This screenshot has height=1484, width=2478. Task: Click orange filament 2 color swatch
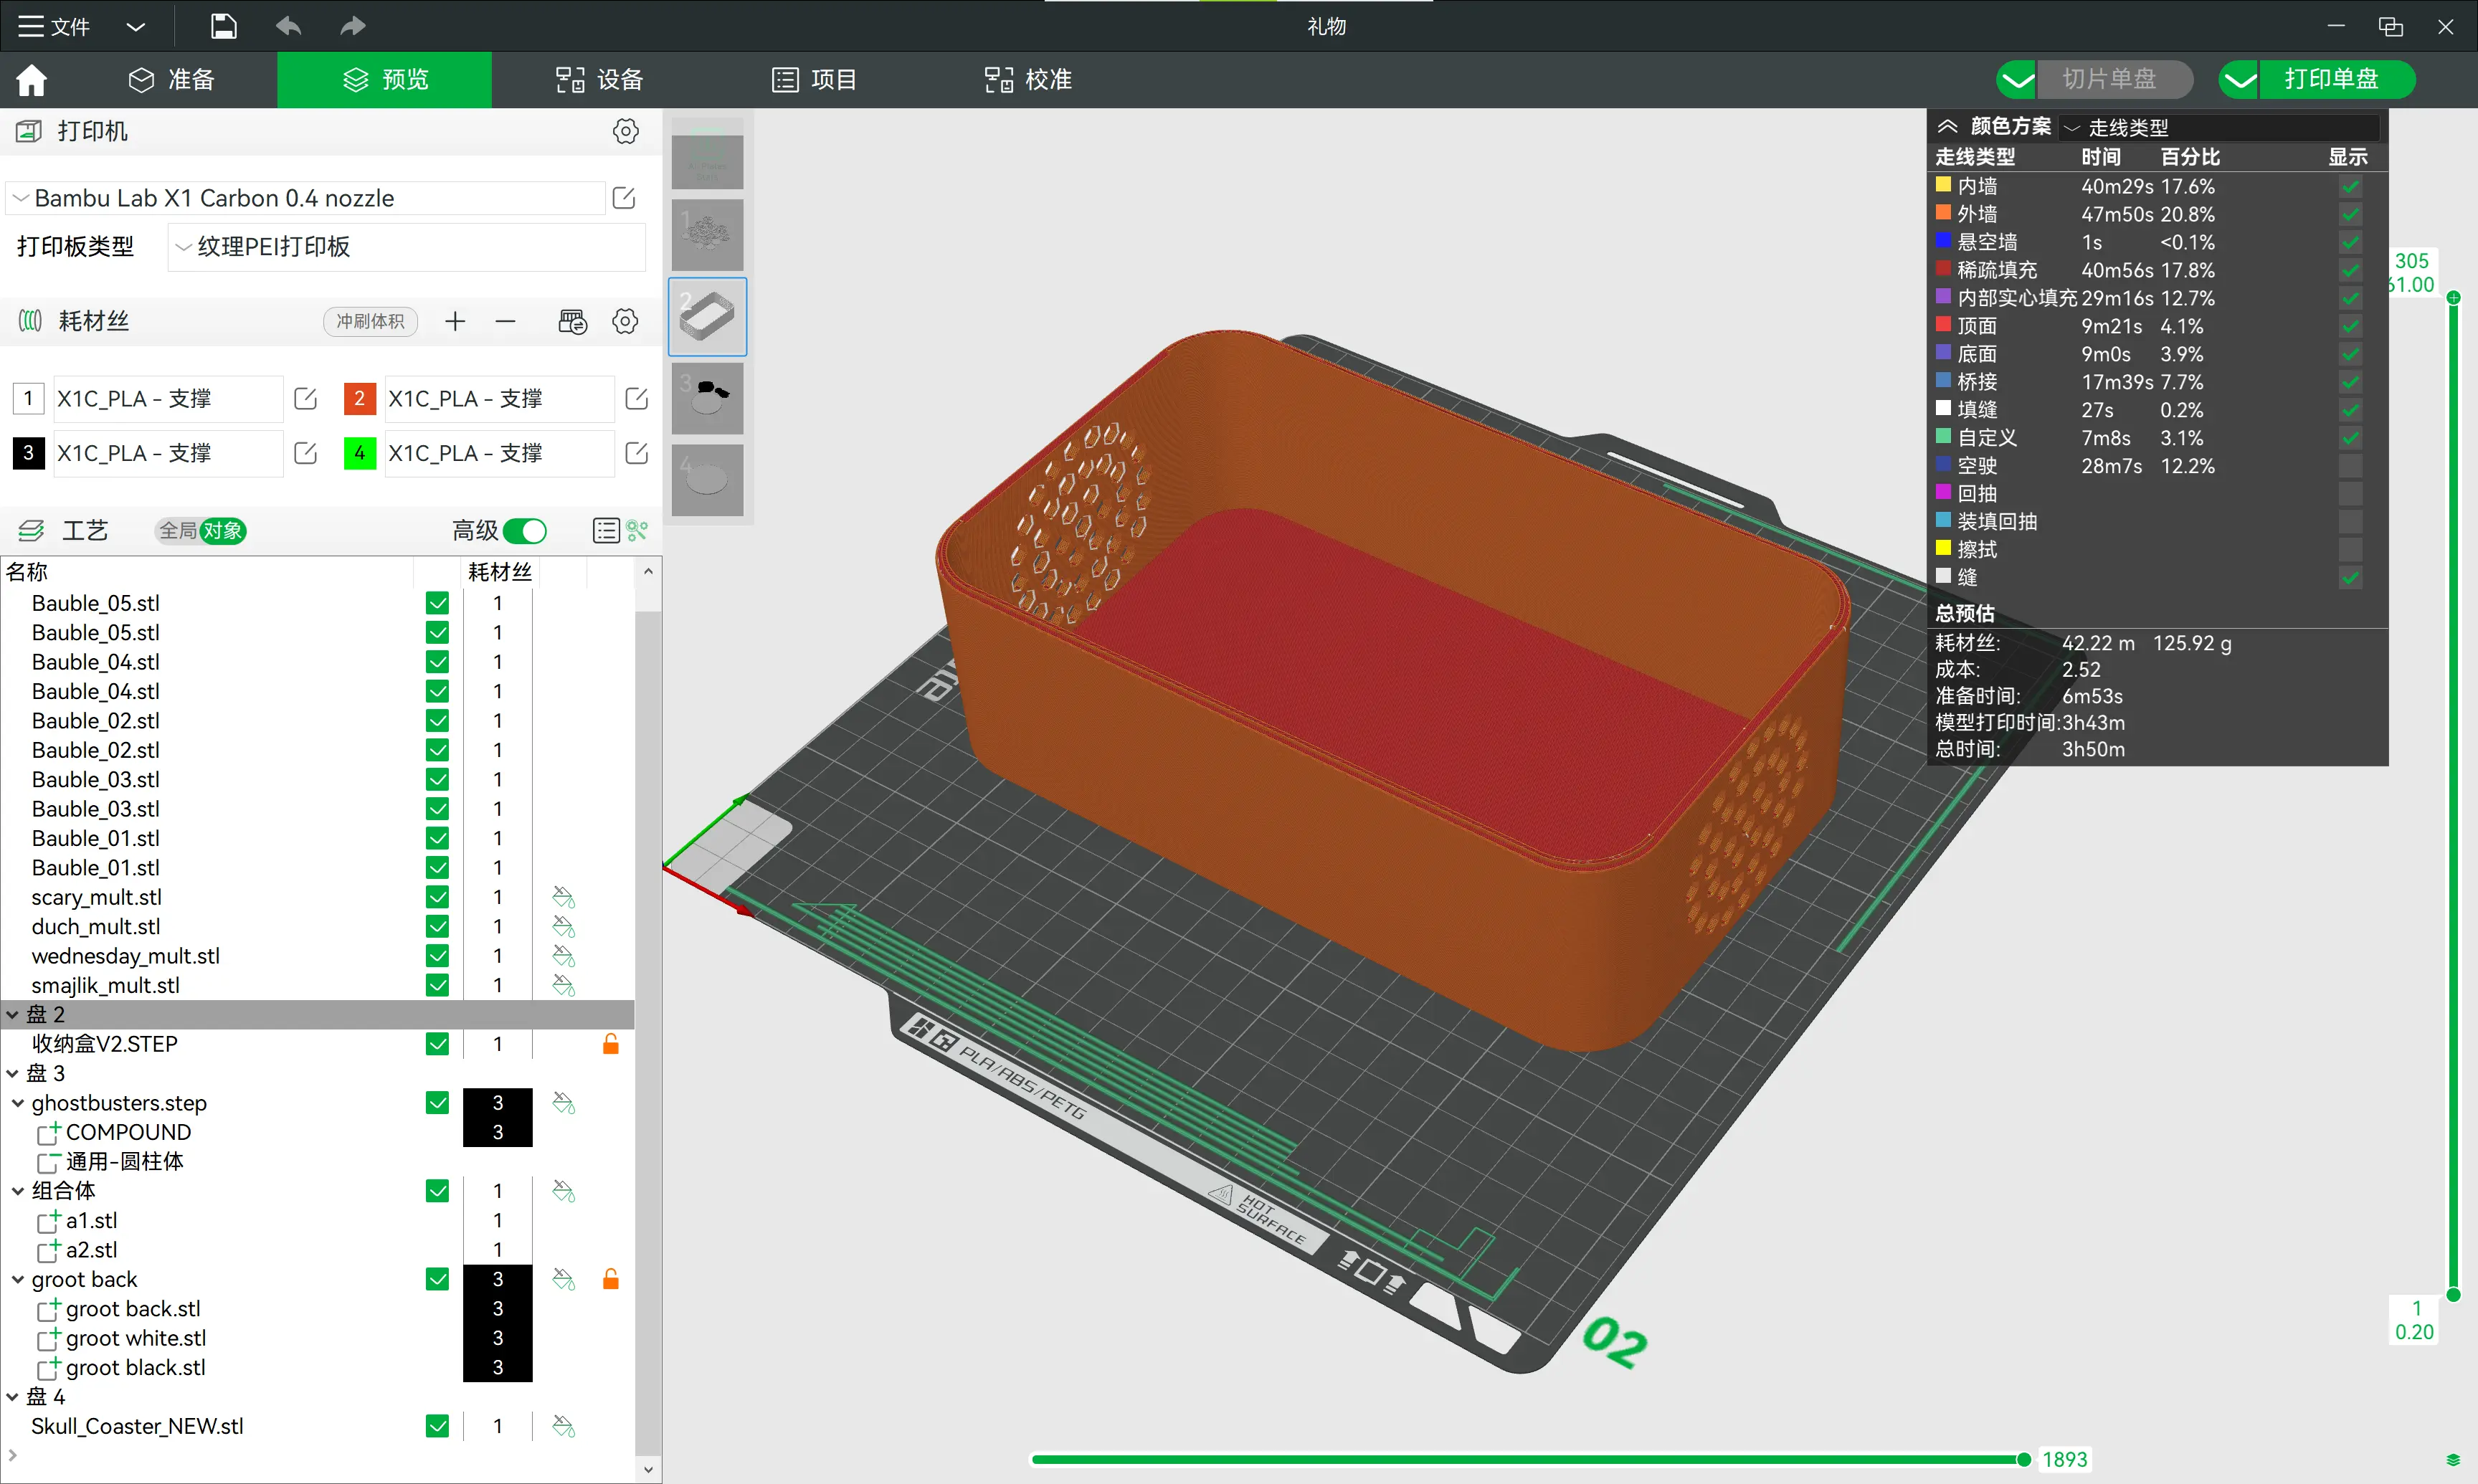(359, 398)
